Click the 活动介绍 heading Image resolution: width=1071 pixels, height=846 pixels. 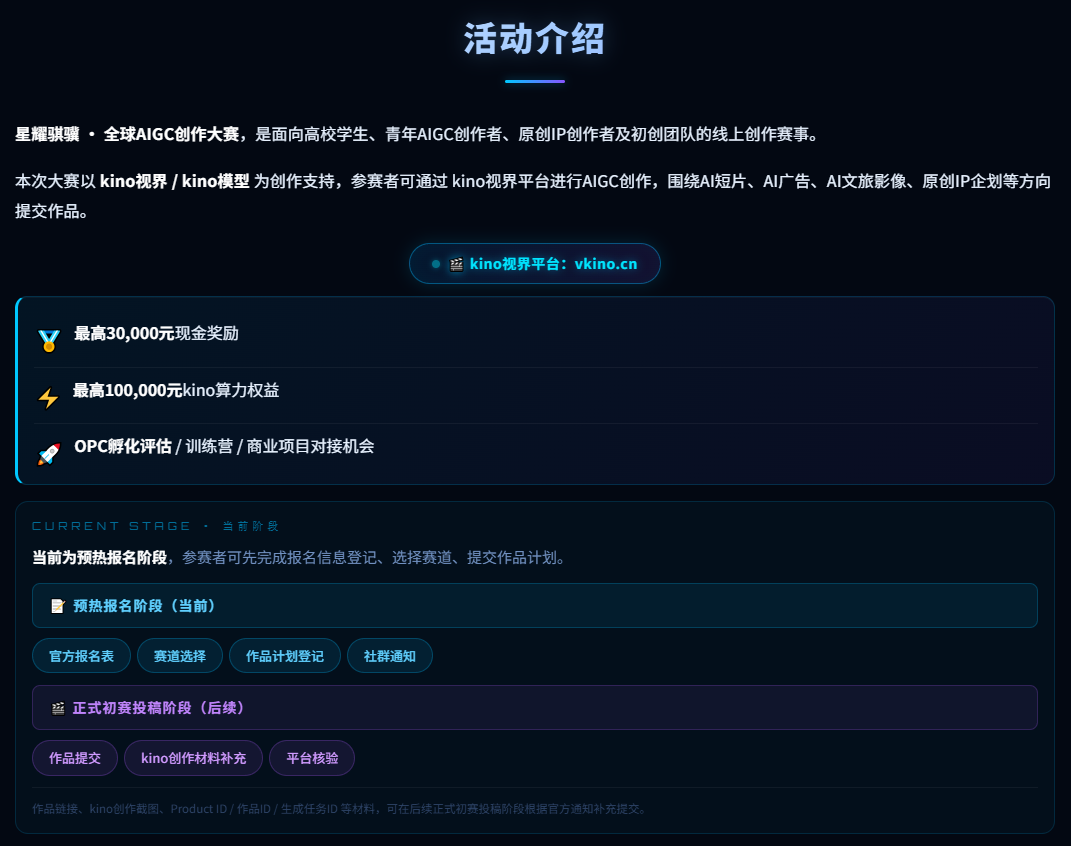tap(535, 39)
